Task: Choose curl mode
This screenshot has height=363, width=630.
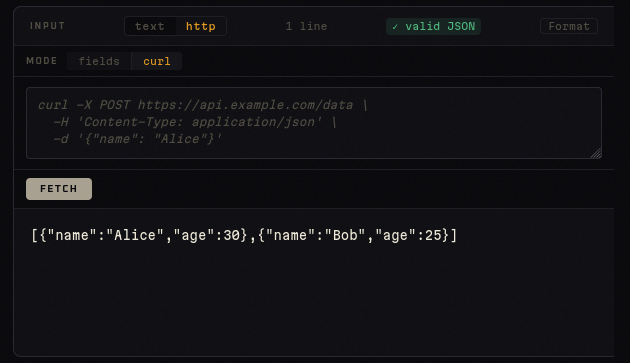Action: click(157, 61)
